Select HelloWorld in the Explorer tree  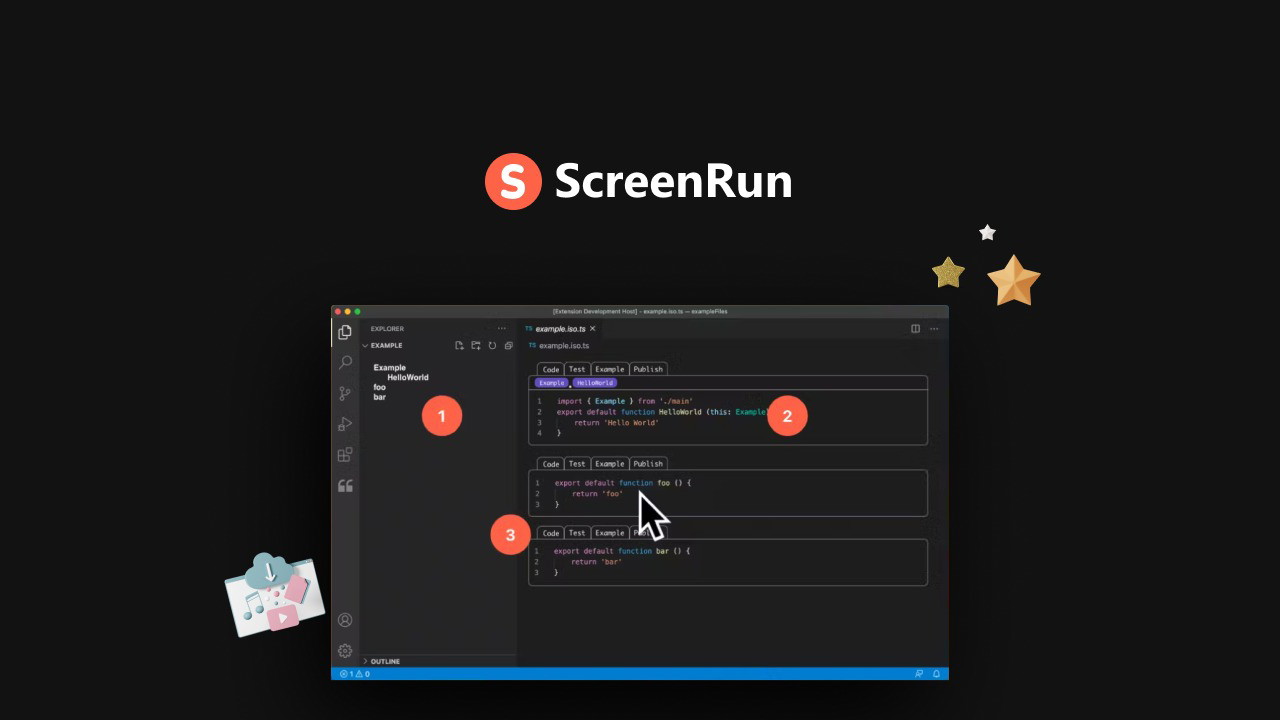point(408,378)
